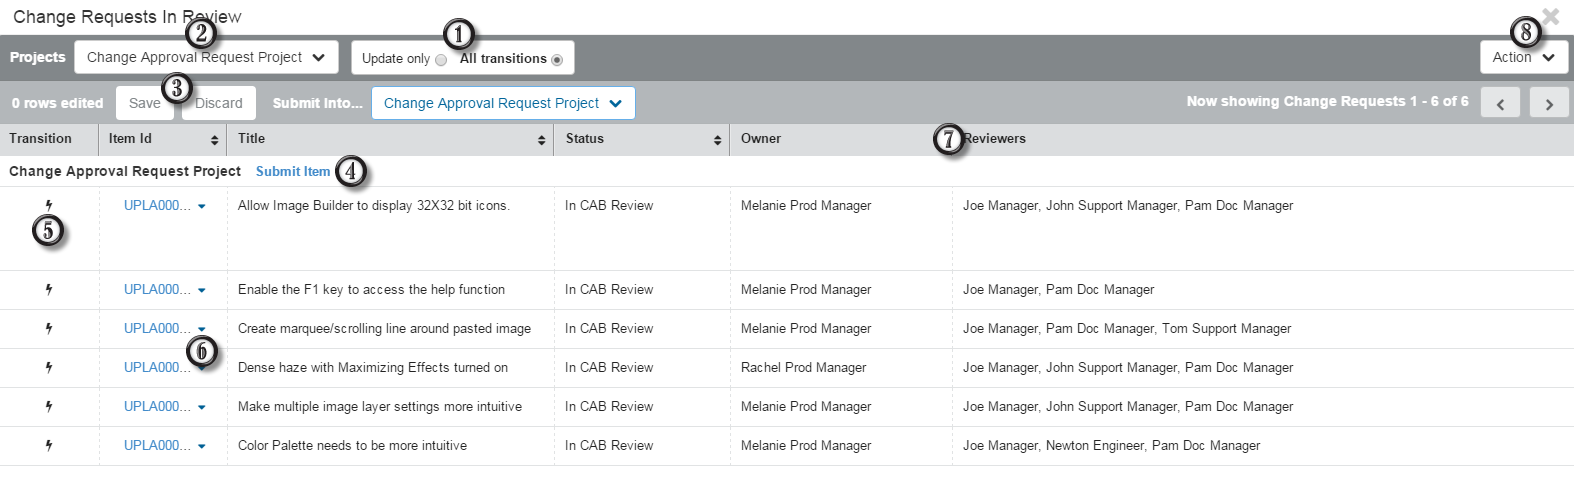This screenshot has height=489, width=1574.
Task: Sort by Title column arrows
Action: coord(541,140)
